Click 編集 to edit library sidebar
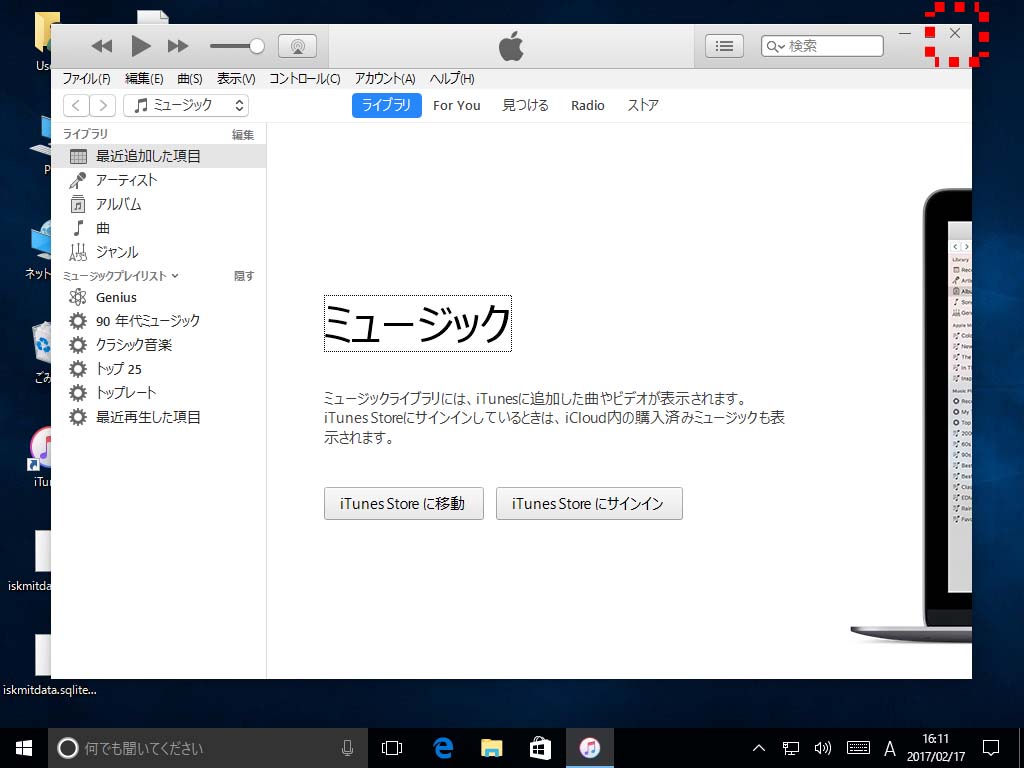The image size is (1024, 768). (243, 134)
